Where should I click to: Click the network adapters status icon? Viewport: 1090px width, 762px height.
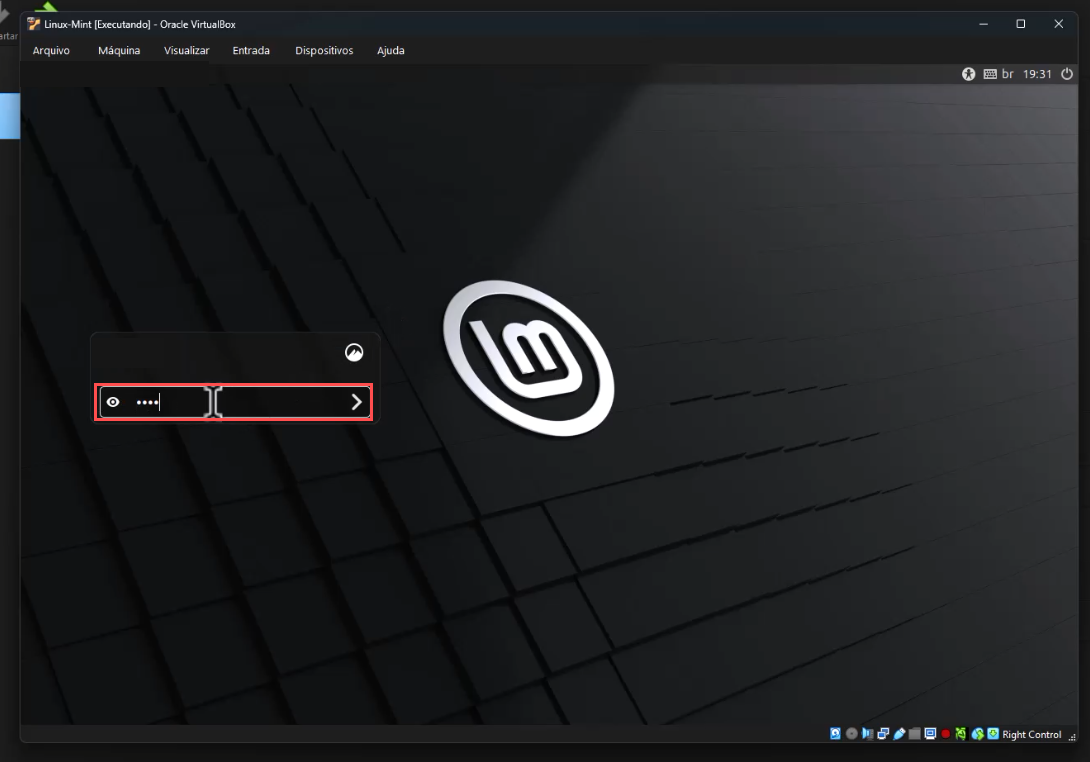click(883, 733)
